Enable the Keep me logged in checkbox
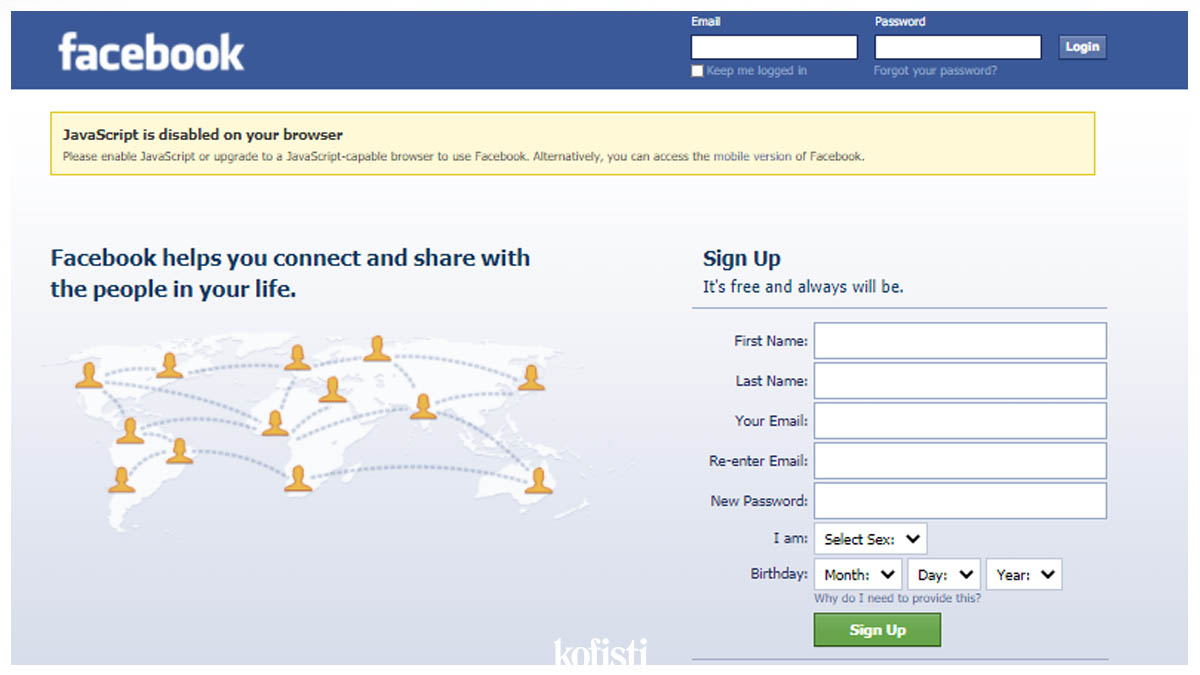The width and height of the screenshot is (1200, 675). click(697, 71)
